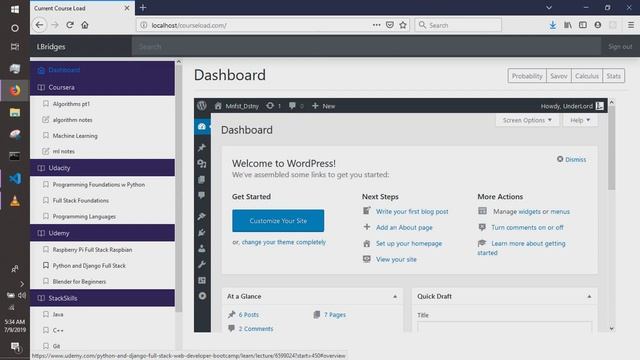Open WordPress Users sidebar icon
The width and height of the screenshot is (640, 360).
[x=202, y=248]
